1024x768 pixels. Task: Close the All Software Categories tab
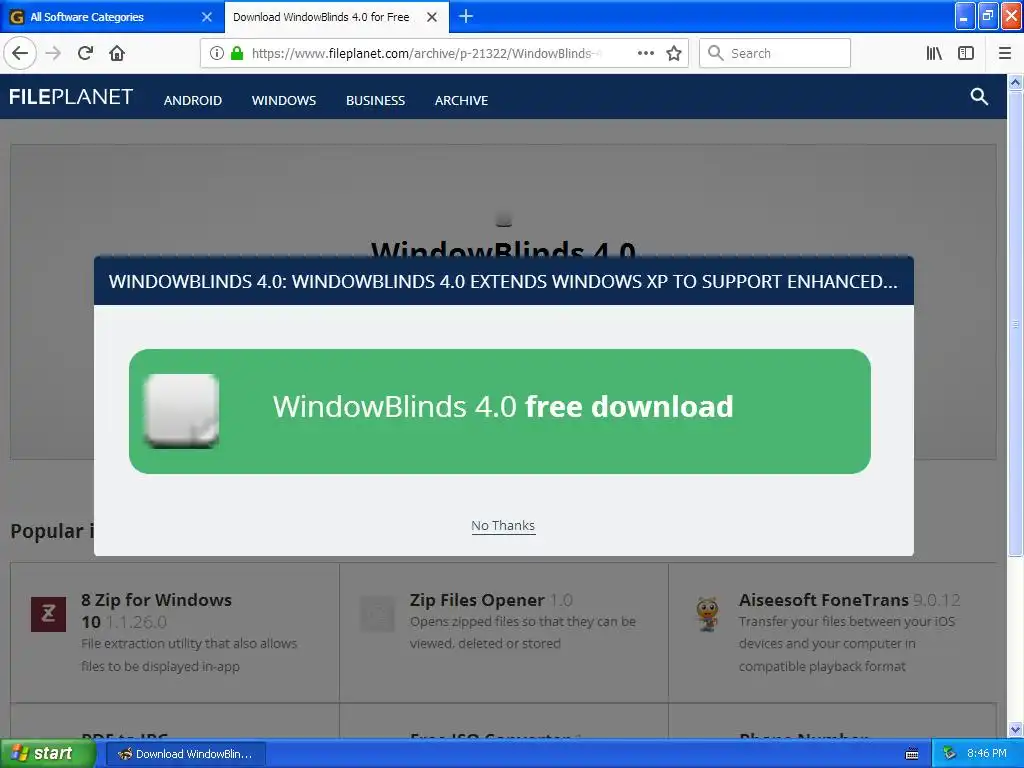(206, 17)
